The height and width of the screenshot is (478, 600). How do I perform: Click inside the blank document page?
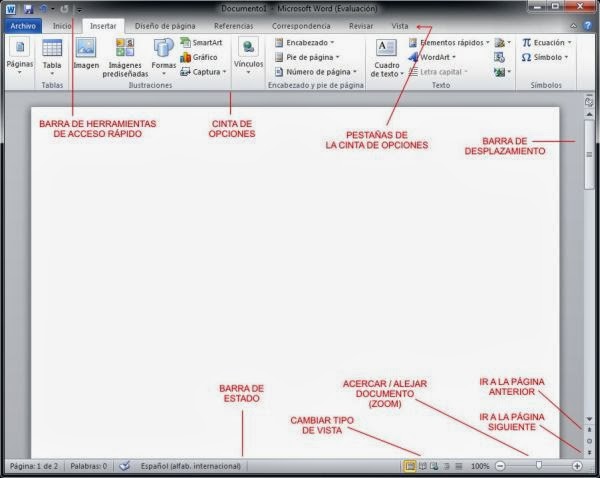tap(295, 282)
